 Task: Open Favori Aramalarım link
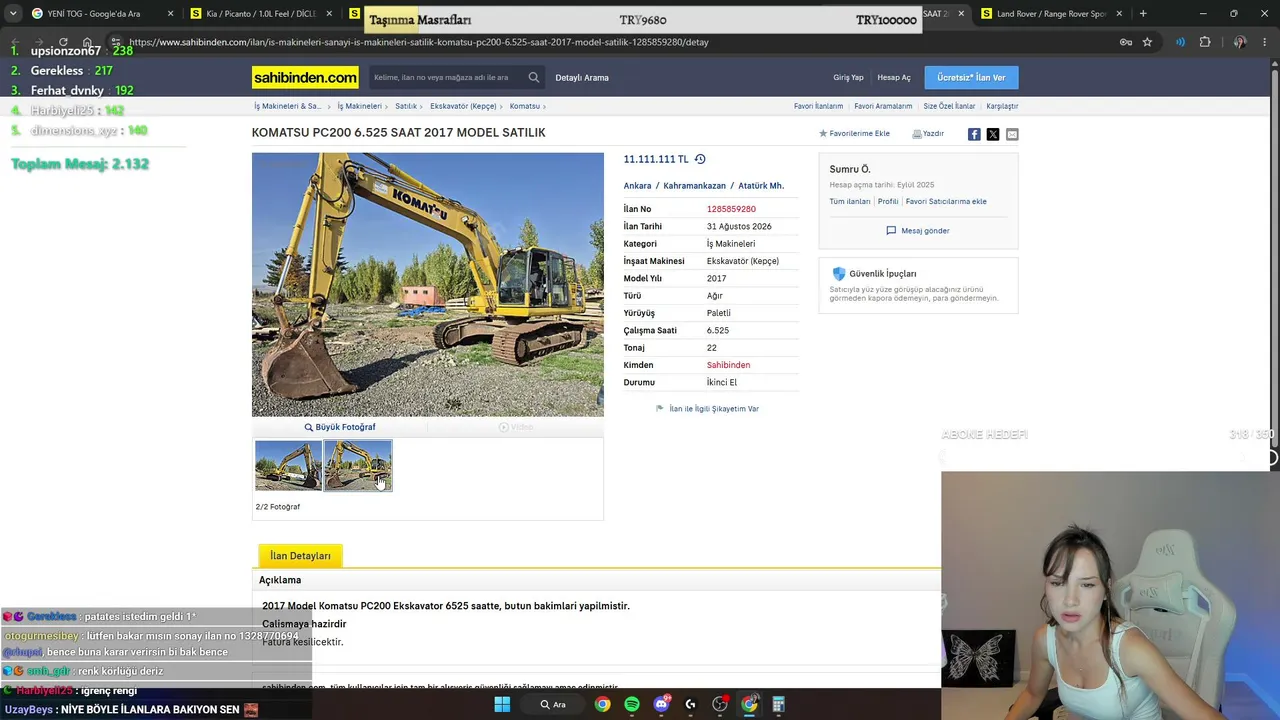click(x=883, y=106)
